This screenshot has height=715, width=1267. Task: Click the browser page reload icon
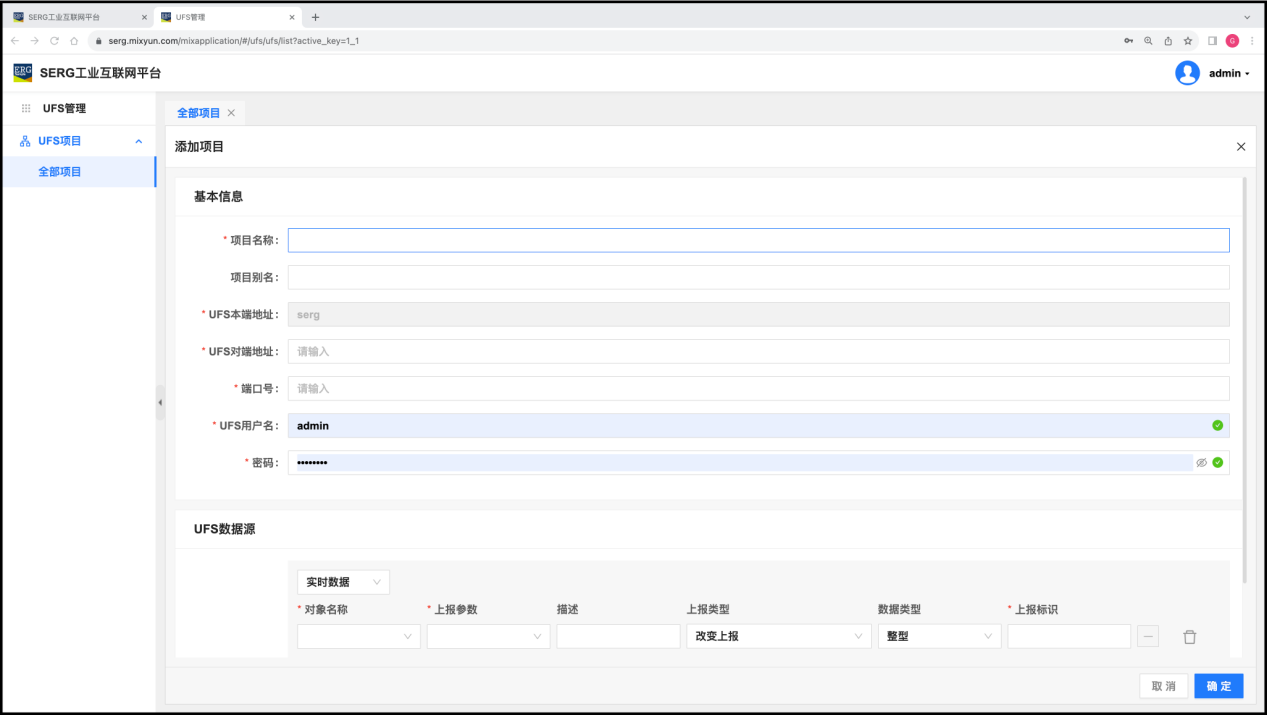click(54, 41)
